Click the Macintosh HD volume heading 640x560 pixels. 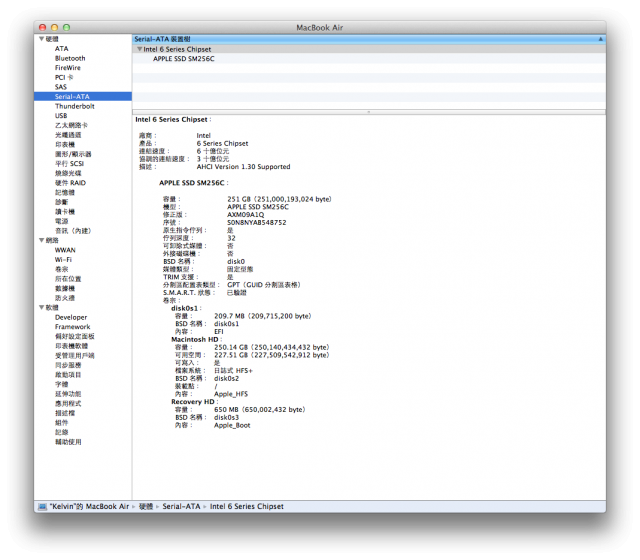click(195, 340)
